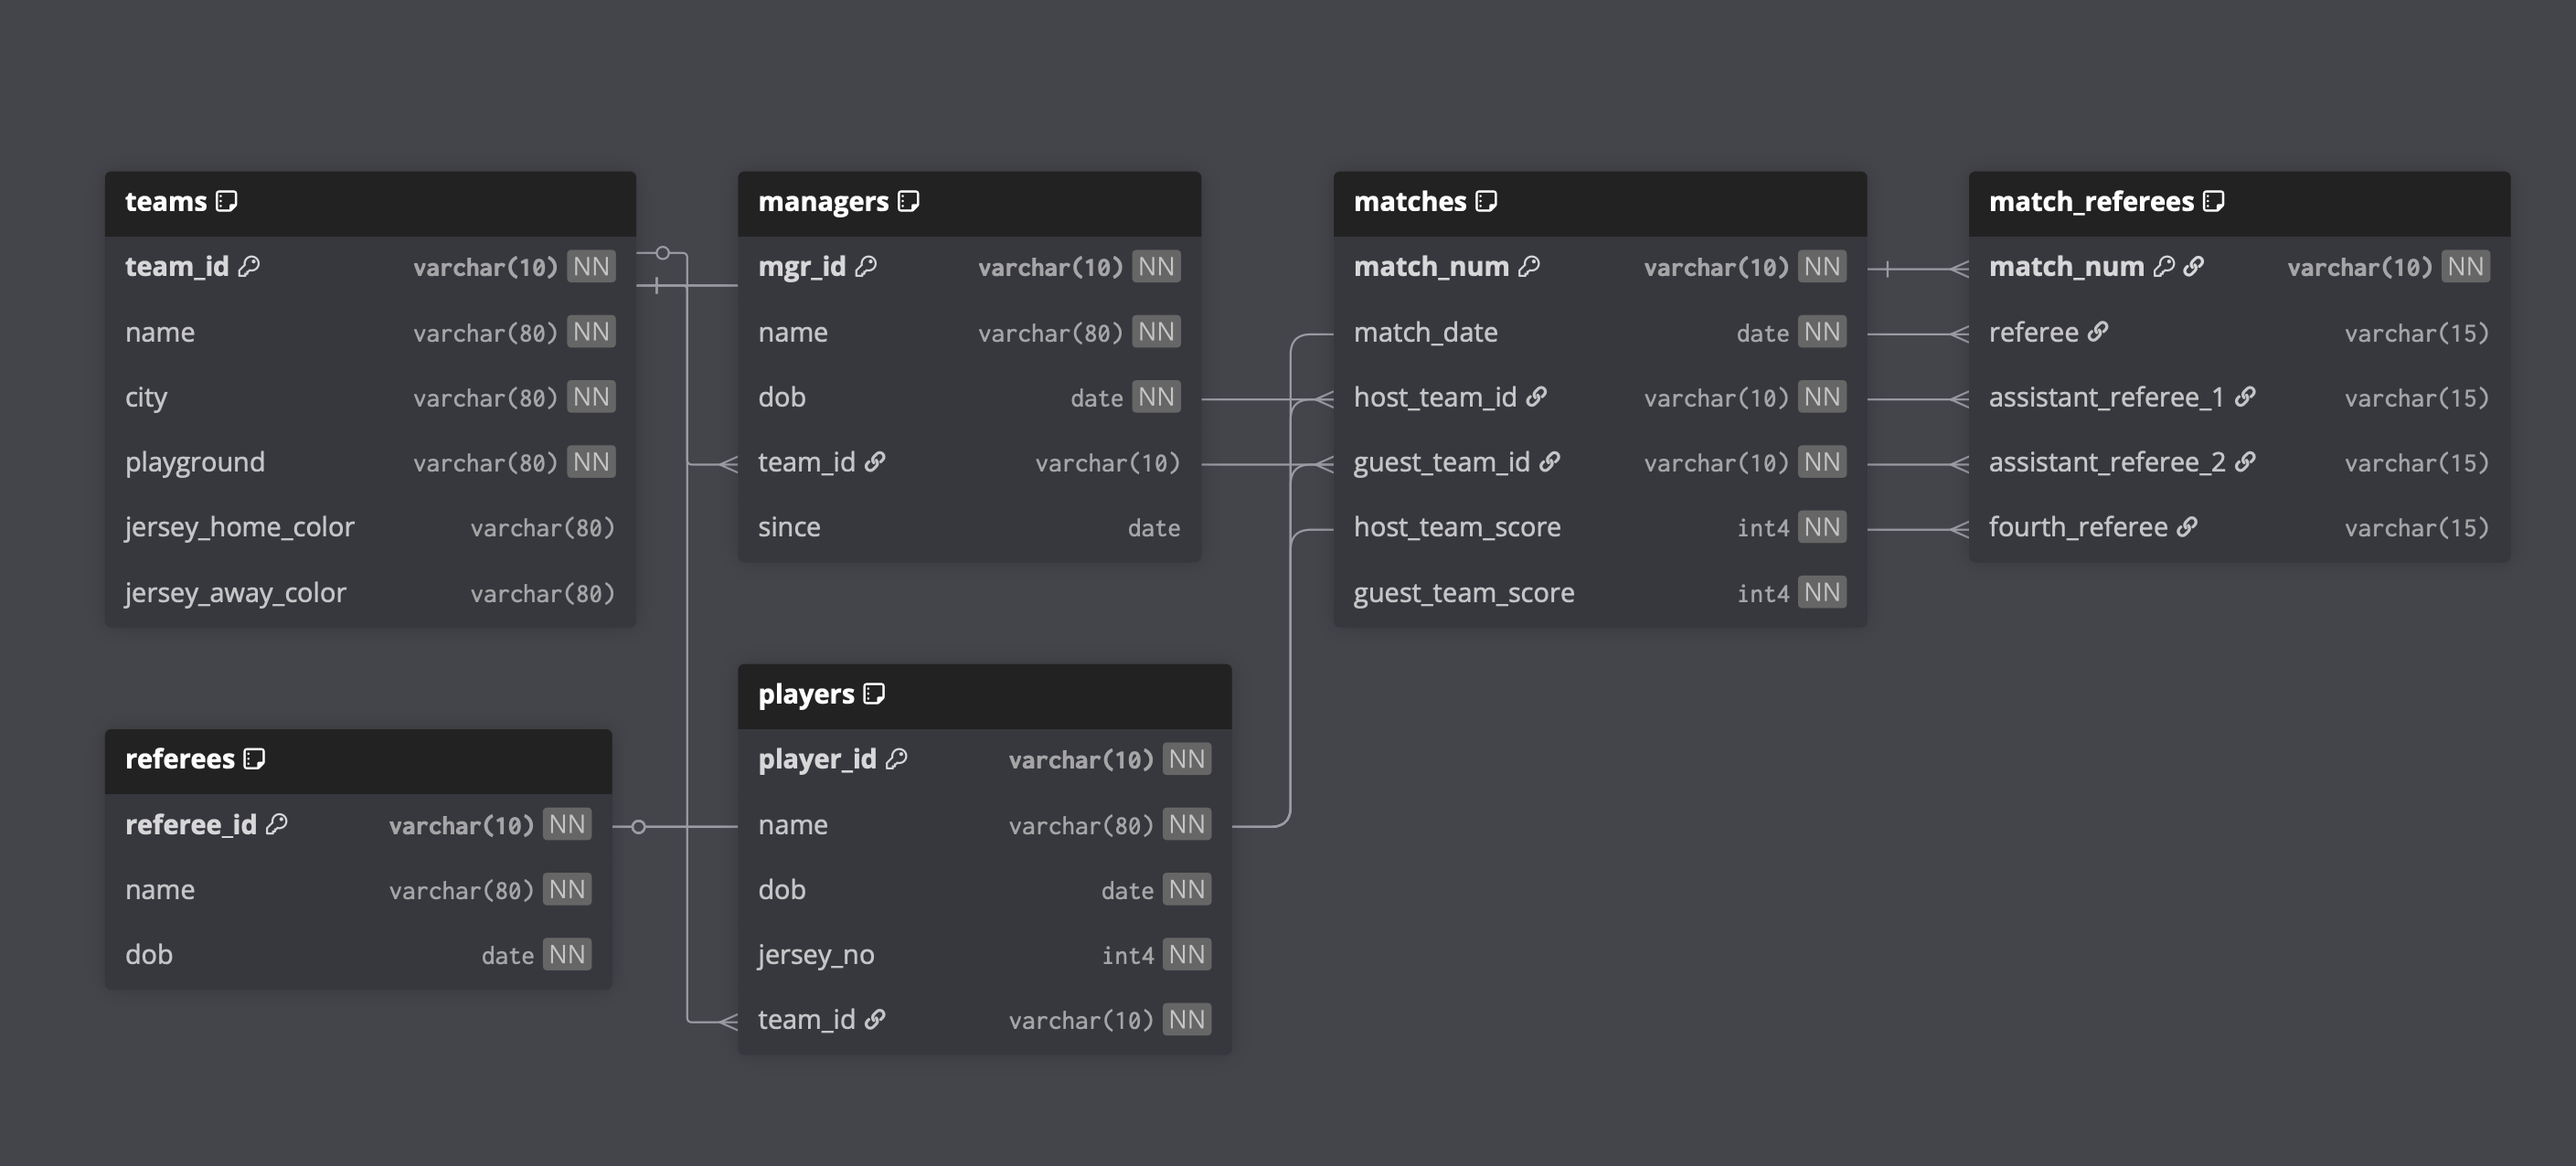Click the note icon beside matches title
The width and height of the screenshot is (2576, 1166).
pyautogui.click(x=1486, y=202)
